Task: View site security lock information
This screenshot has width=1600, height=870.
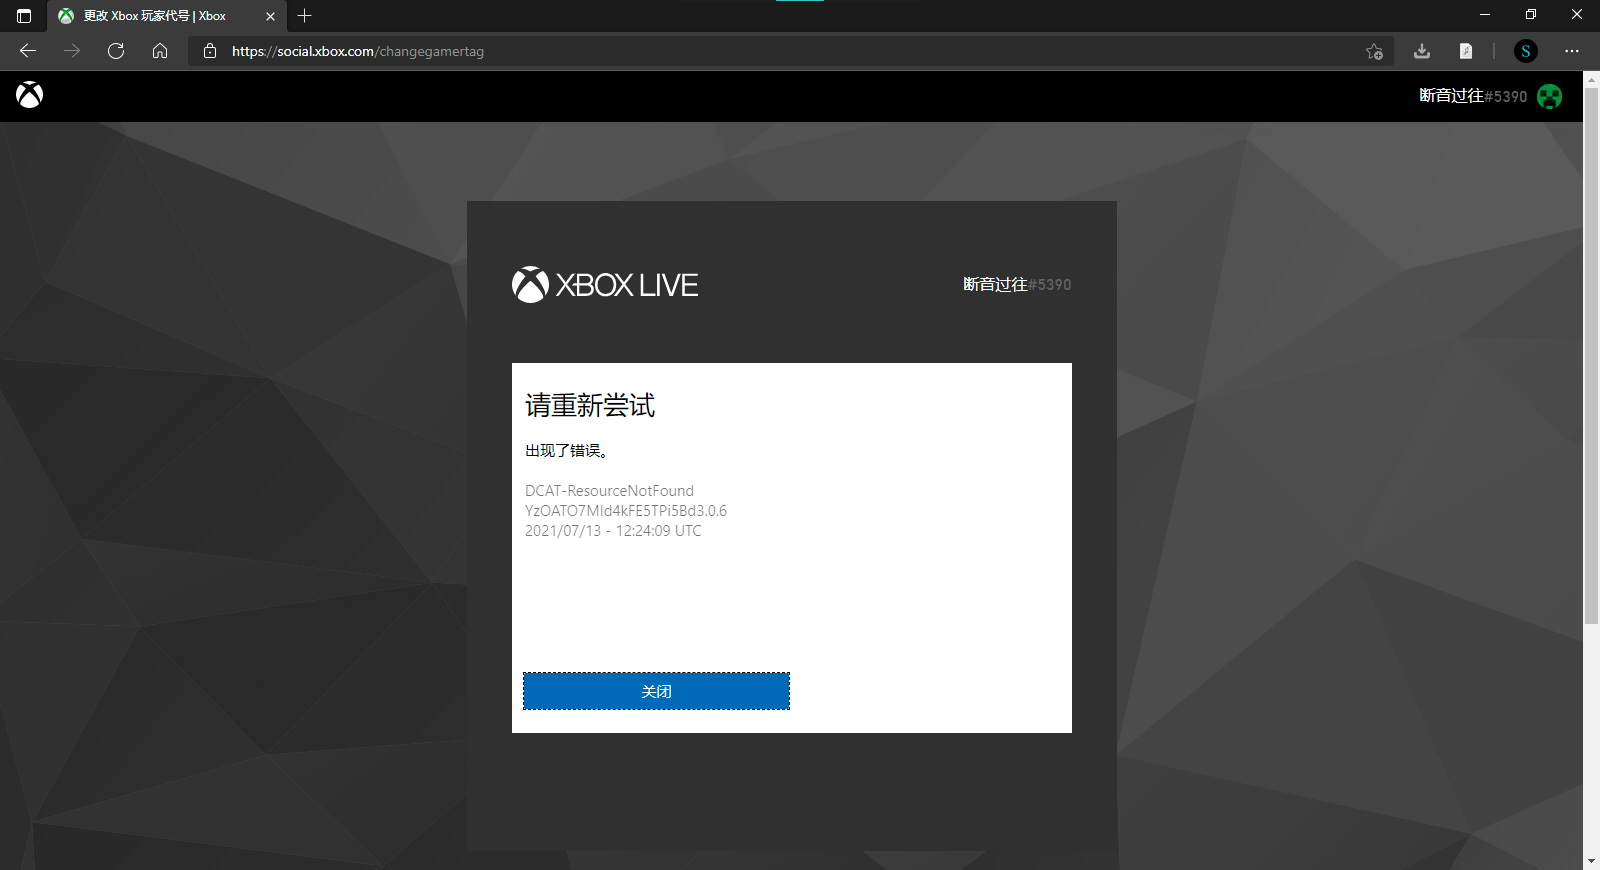Action: tap(210, 51)
